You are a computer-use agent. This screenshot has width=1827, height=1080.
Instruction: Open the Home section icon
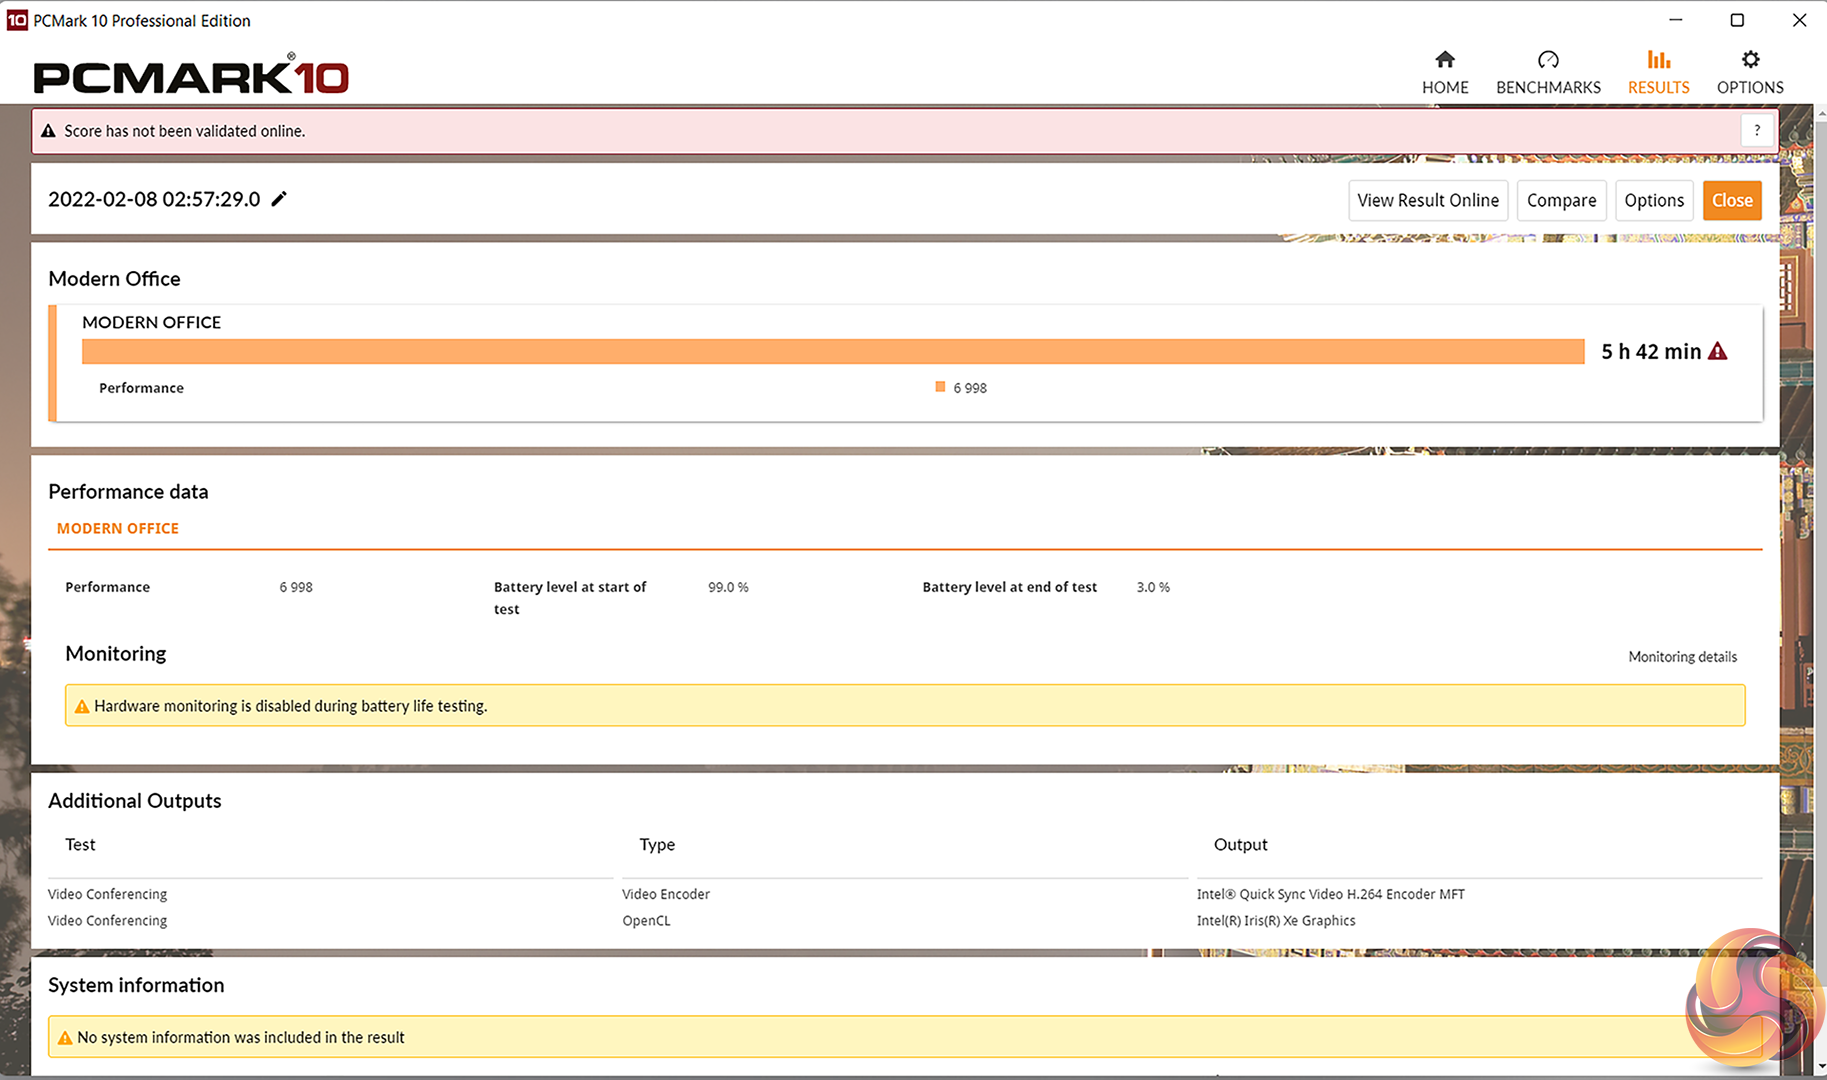pyautogui.click(x=1445, y=60)
